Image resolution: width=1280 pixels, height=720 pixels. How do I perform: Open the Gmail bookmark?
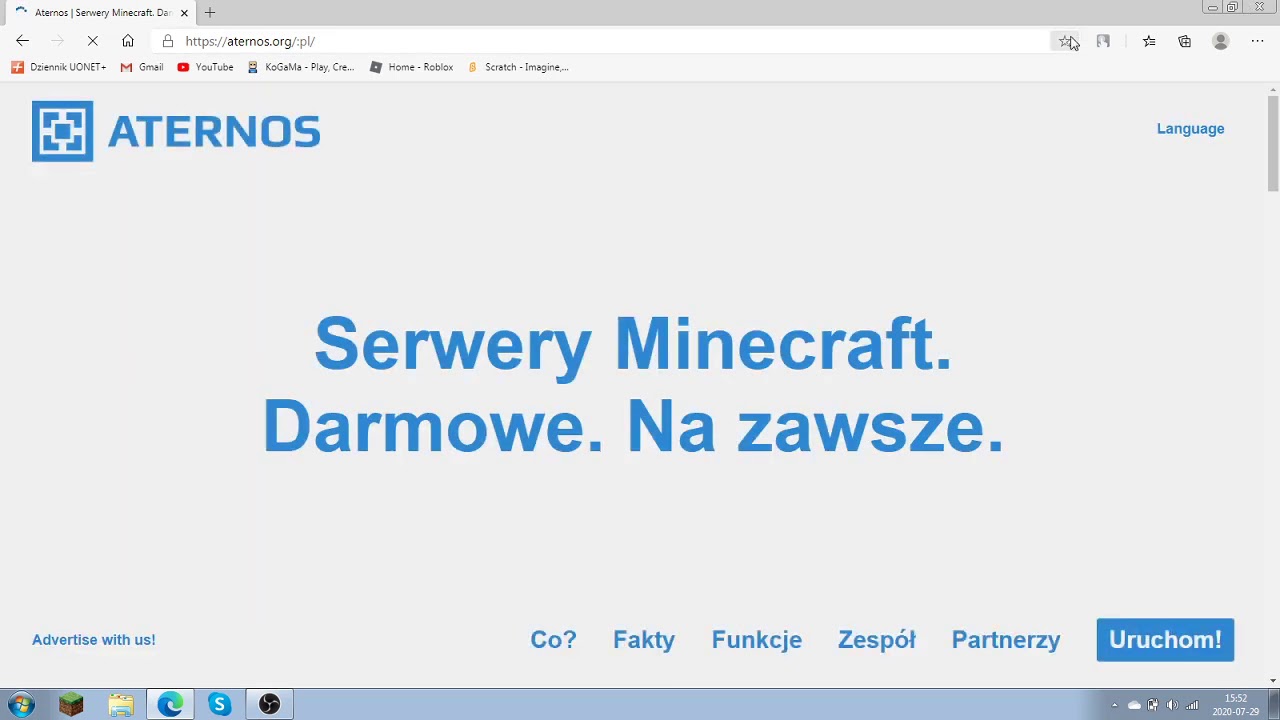coord(142,67)
